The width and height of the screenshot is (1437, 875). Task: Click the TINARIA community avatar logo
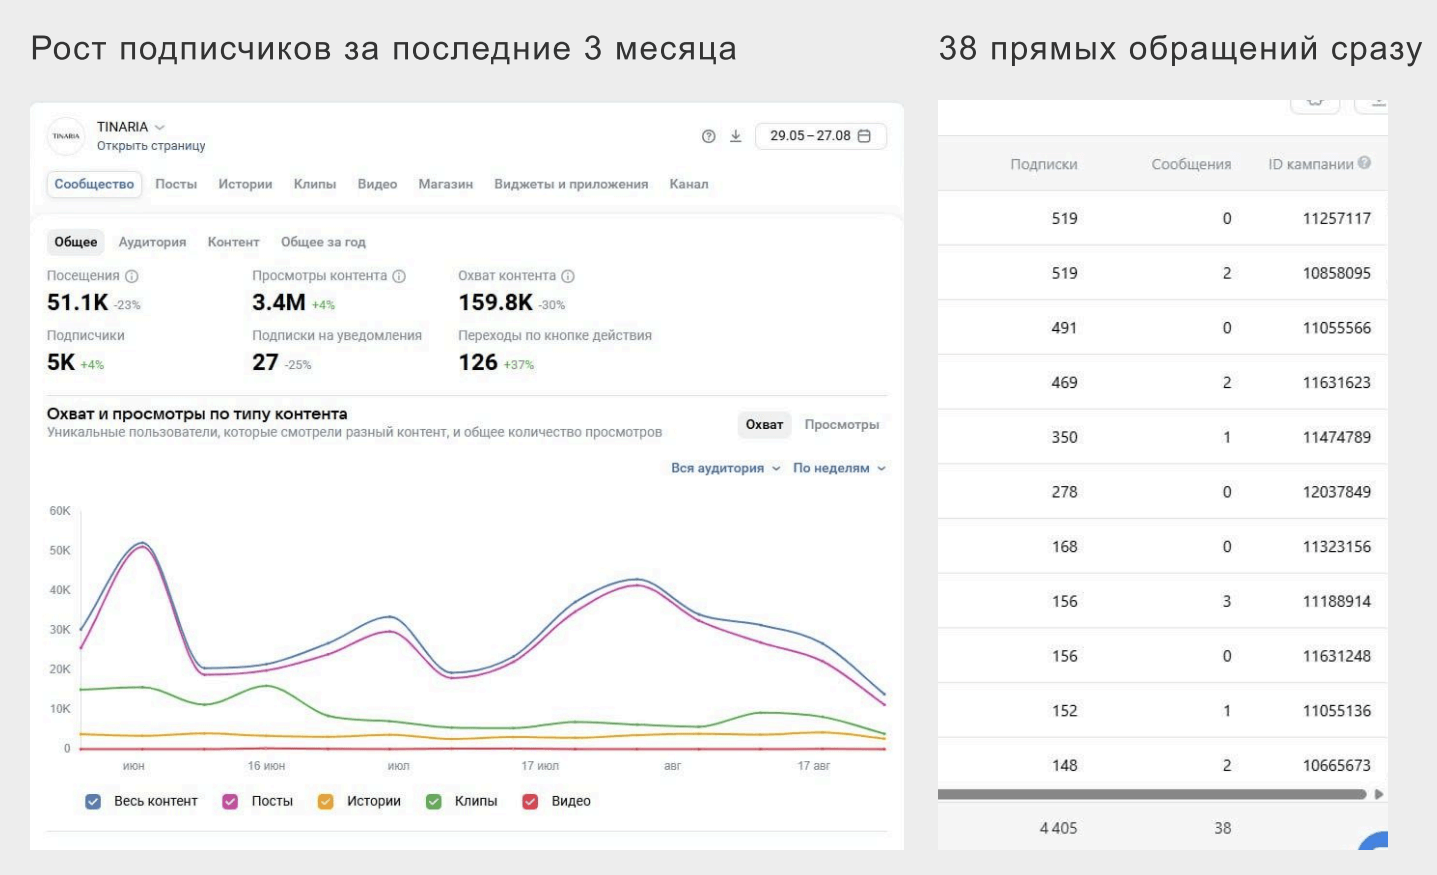[66, 136]
